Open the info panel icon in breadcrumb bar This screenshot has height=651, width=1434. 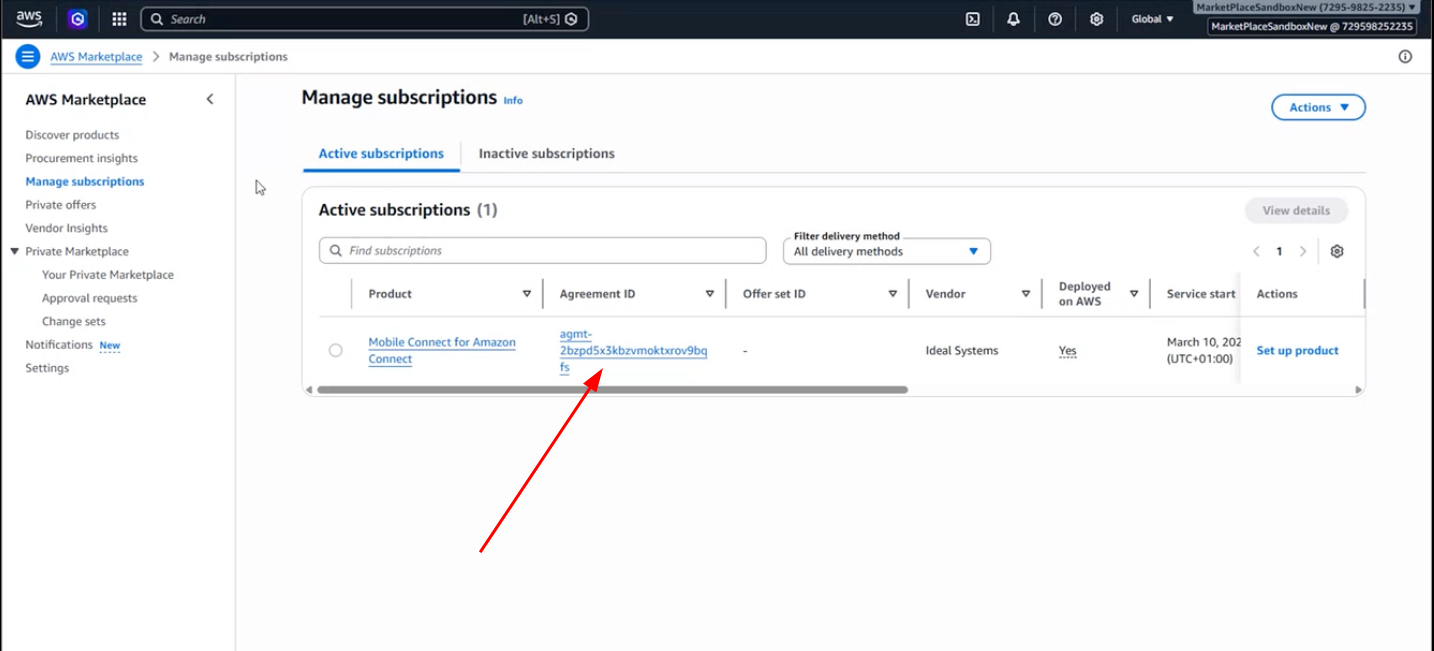pyautogui.click(x=1405, y=57)
